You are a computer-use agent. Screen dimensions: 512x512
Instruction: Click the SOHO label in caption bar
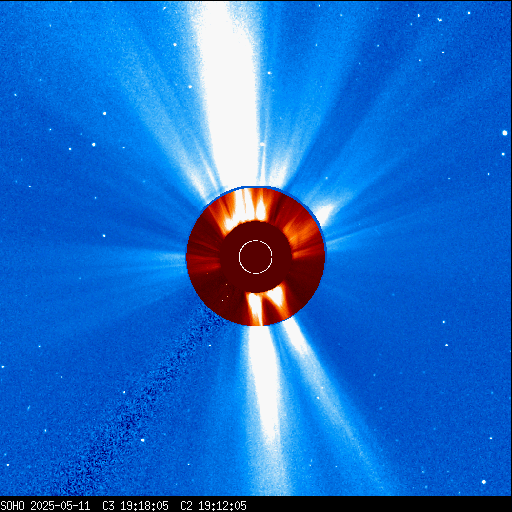(12, 506)
